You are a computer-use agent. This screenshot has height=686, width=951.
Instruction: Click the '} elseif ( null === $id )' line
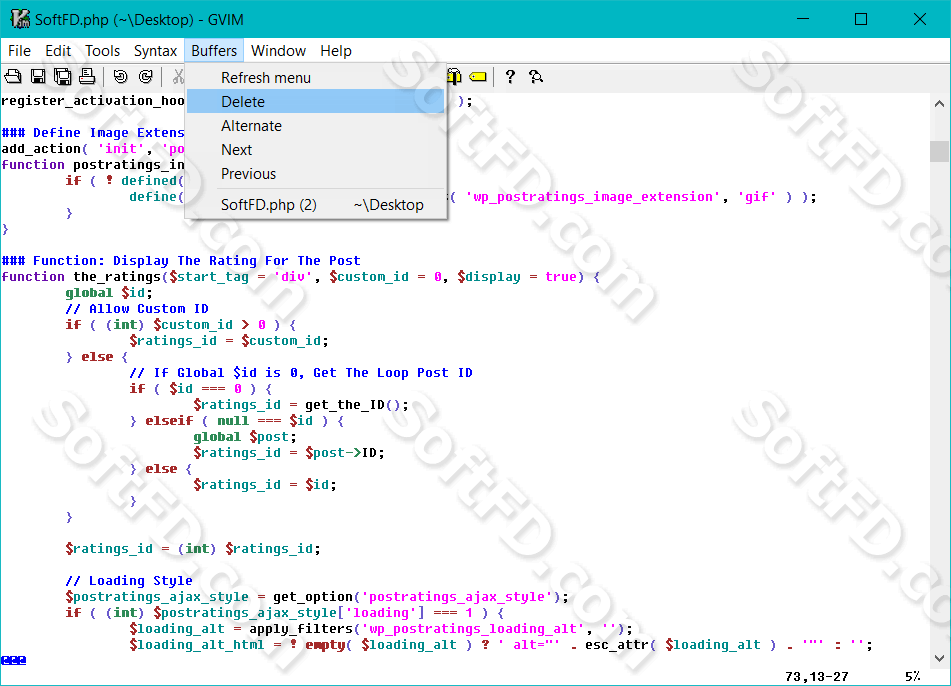[x=237, y=421]
